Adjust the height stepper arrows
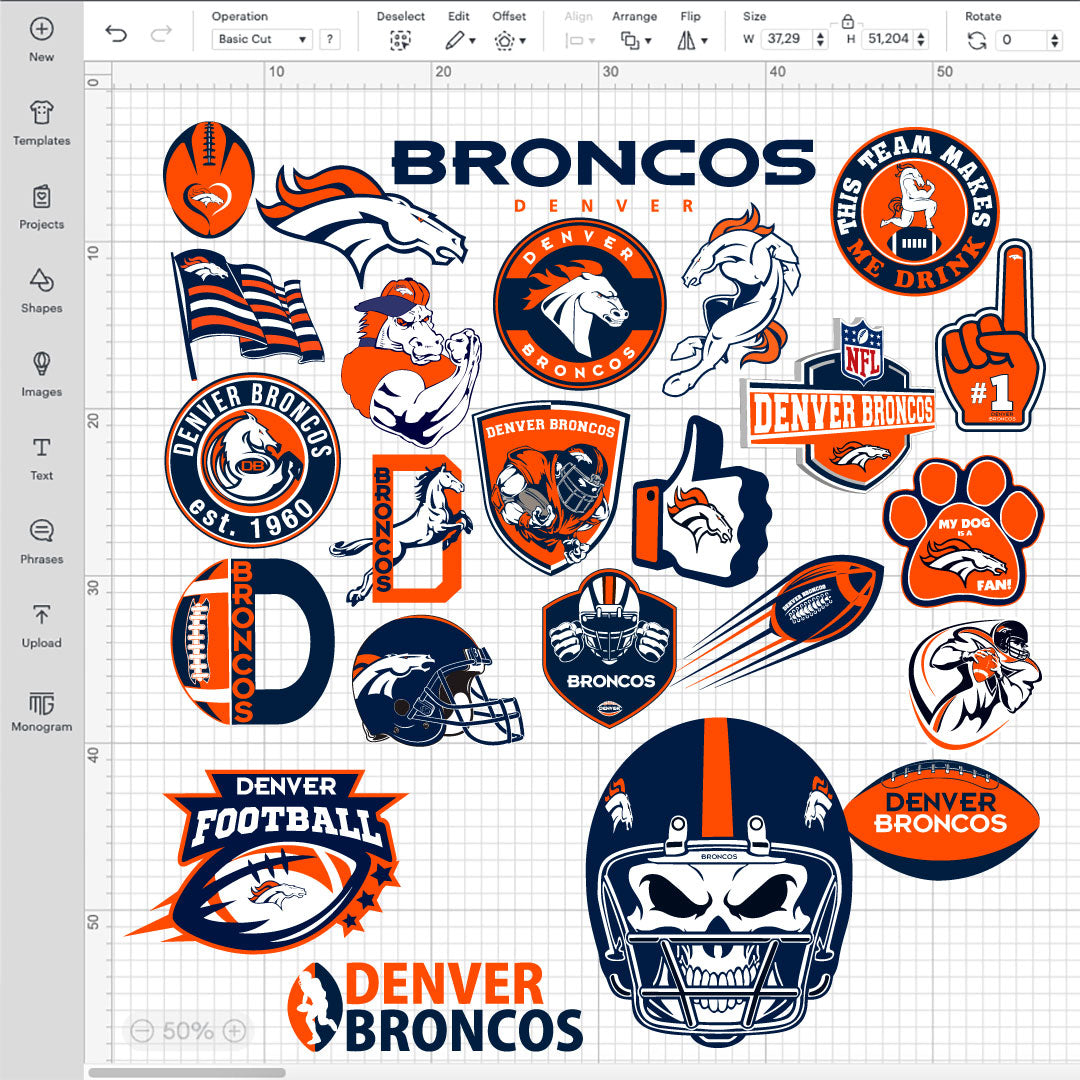The image size is (1080, 1080). pos(921,39)
